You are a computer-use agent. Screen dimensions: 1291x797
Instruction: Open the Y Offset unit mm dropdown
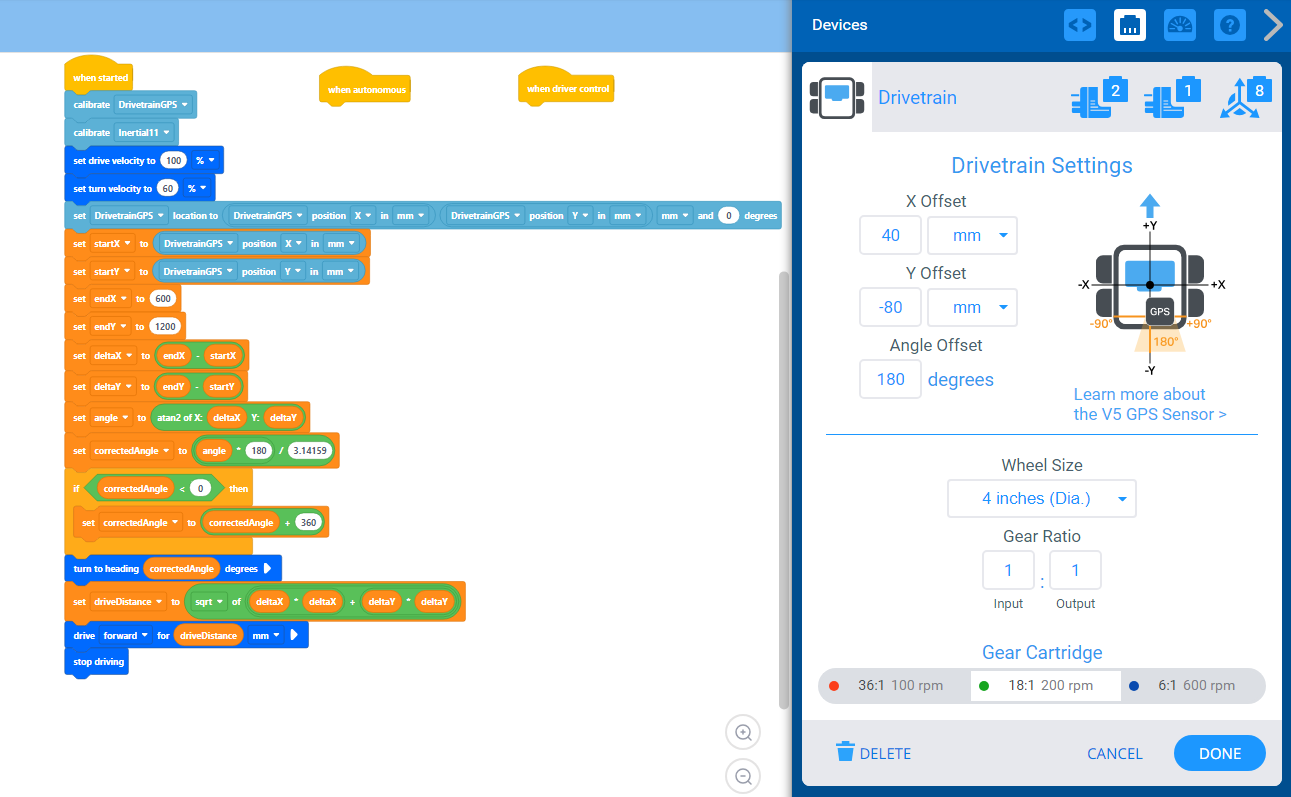(x=972, y=308)
